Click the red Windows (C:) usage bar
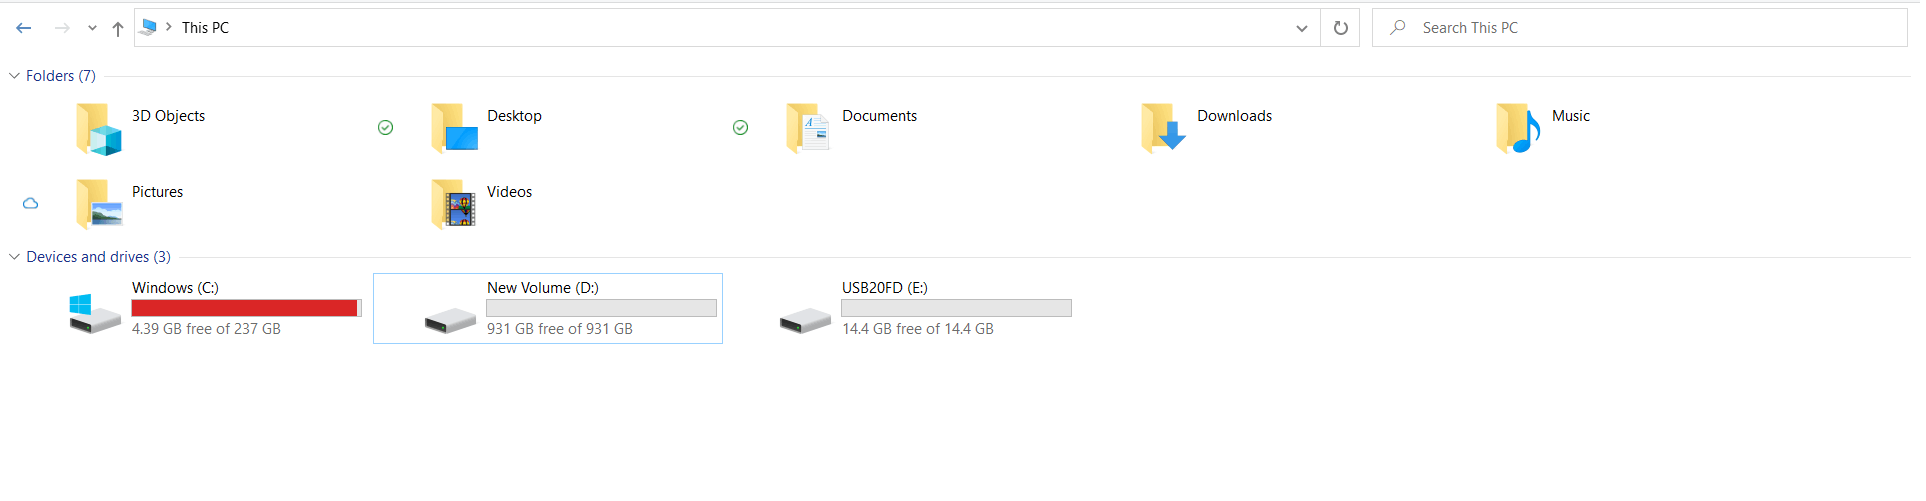Viewport: 1926px width, 501px height. tap(246, 308)
